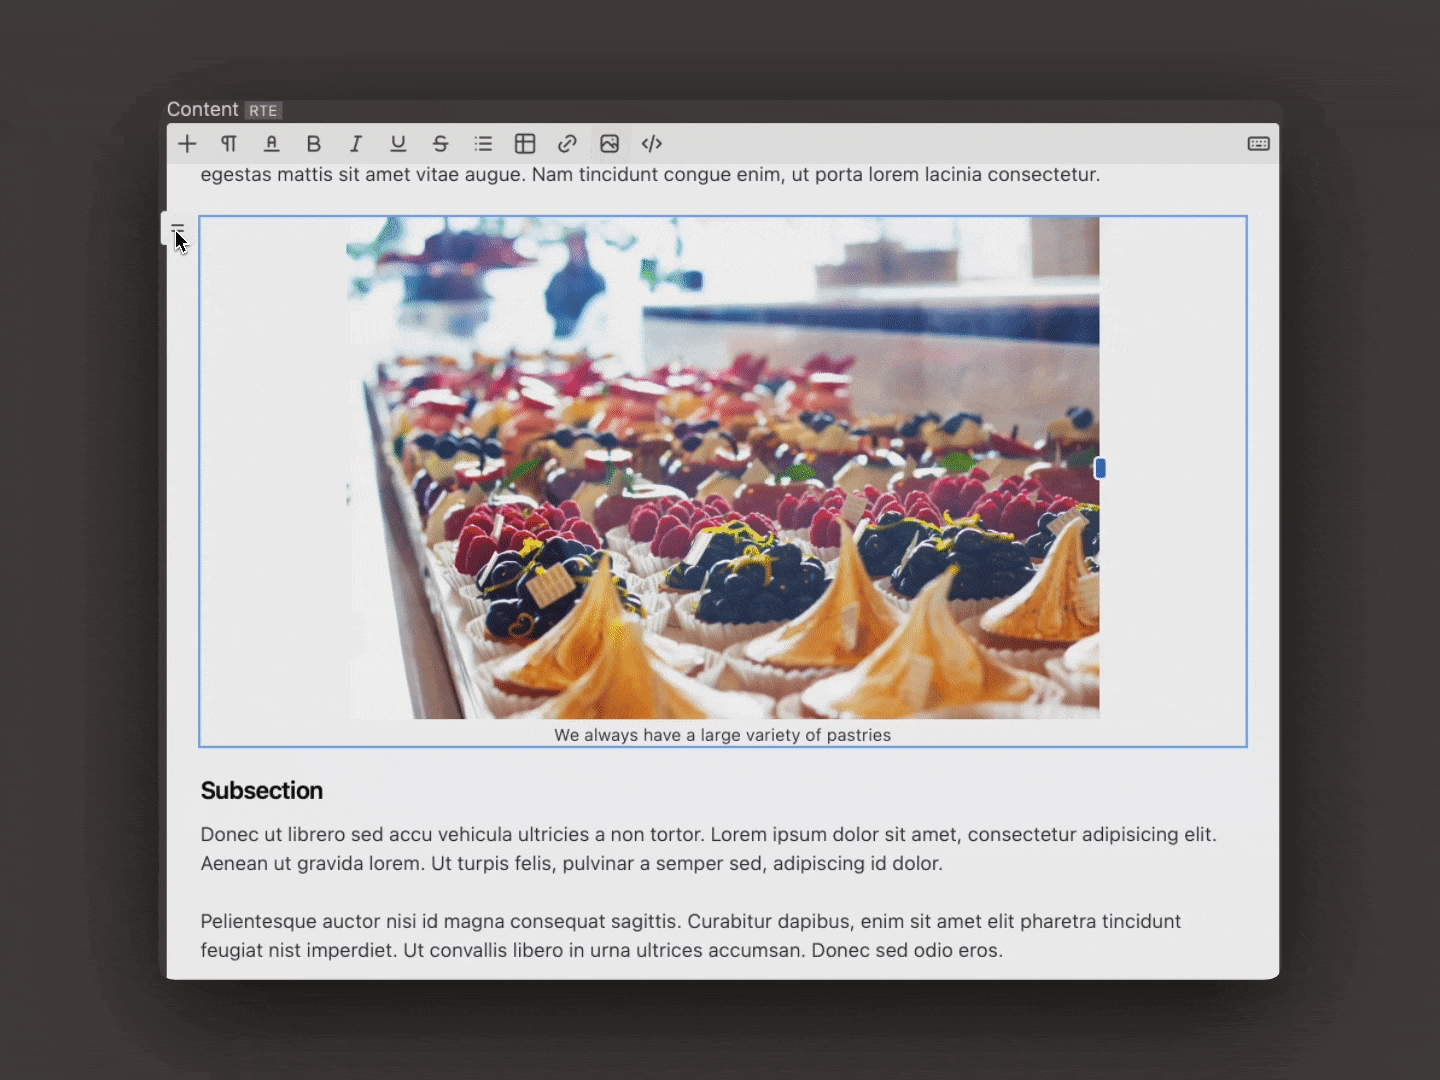Select the text color formatting icon
Viewport: 1440px width, 1080px height.
(x=271, y=143)
